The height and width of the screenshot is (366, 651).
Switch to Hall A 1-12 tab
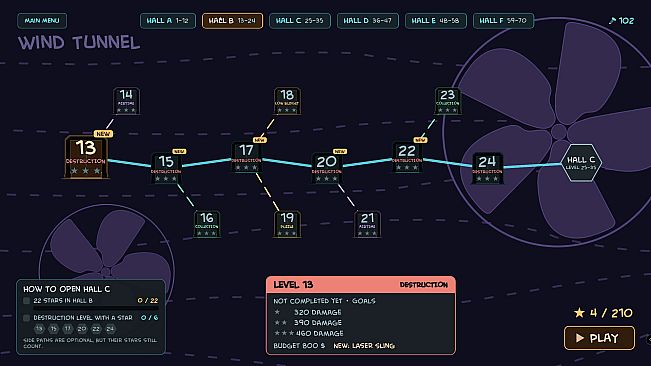(168, 20)
